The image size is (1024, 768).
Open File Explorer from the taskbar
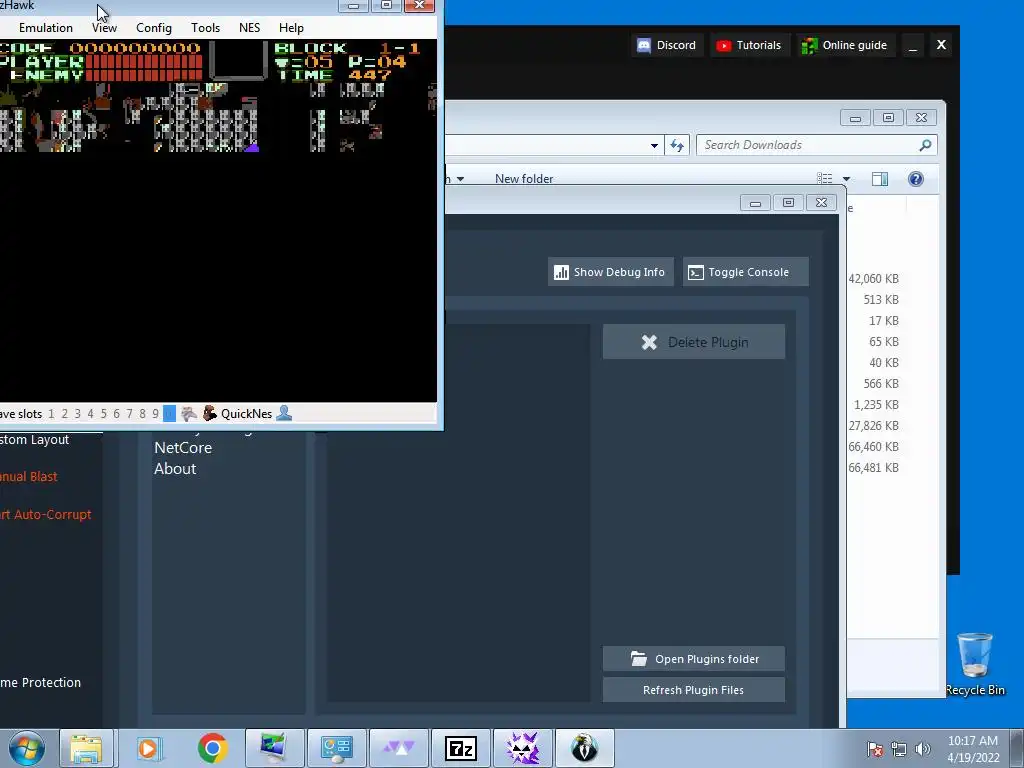click(86, 748)
